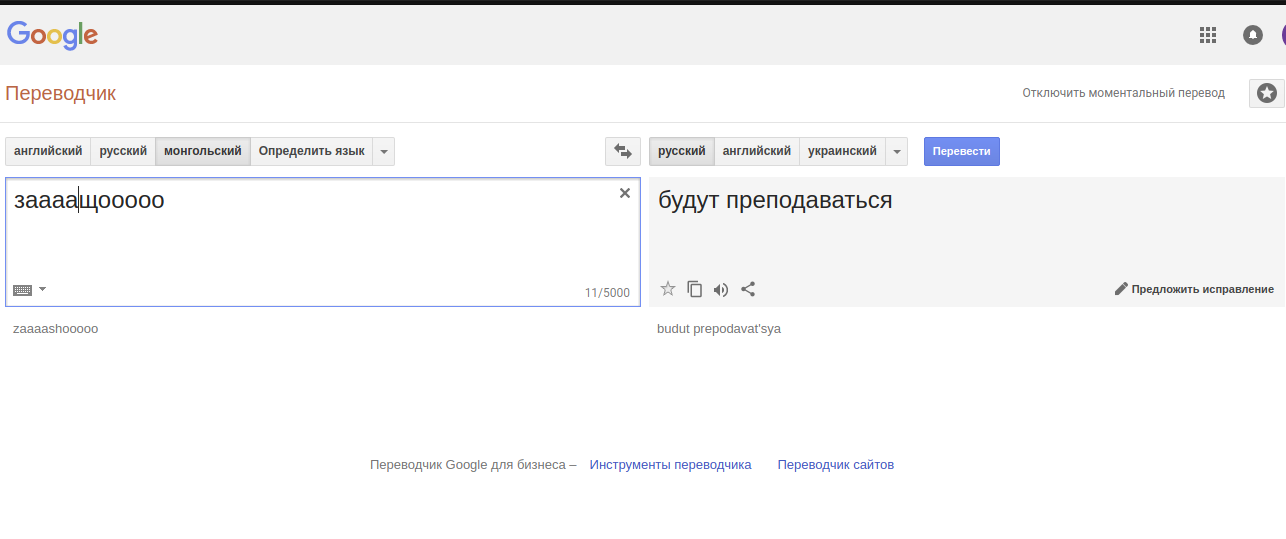Click the blue Перевести button
Image resolution: width=1286 pixels, height=539 pixels.
pyautogui.click(x=961, y=151)
